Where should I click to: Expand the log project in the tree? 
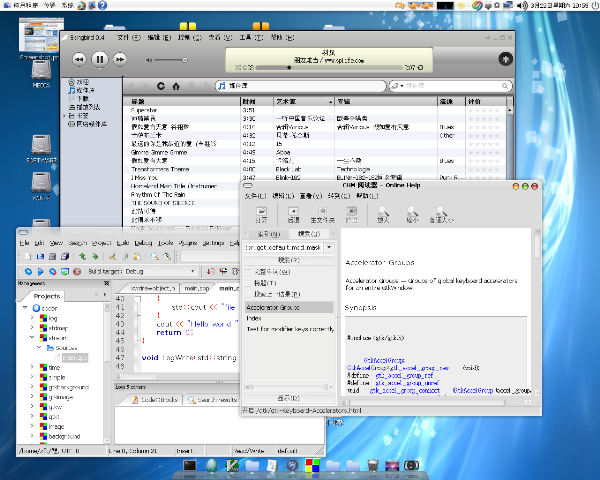click(x=32, y=318)
